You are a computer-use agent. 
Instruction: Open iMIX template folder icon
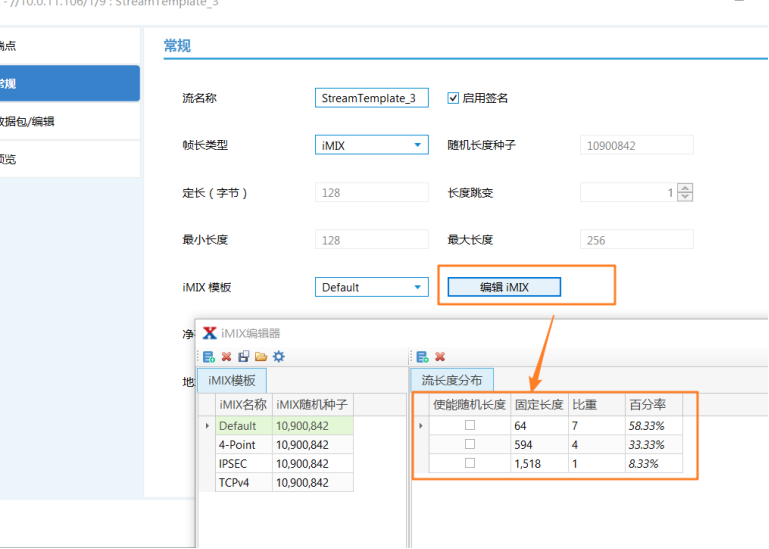click(x=261, y=357)
